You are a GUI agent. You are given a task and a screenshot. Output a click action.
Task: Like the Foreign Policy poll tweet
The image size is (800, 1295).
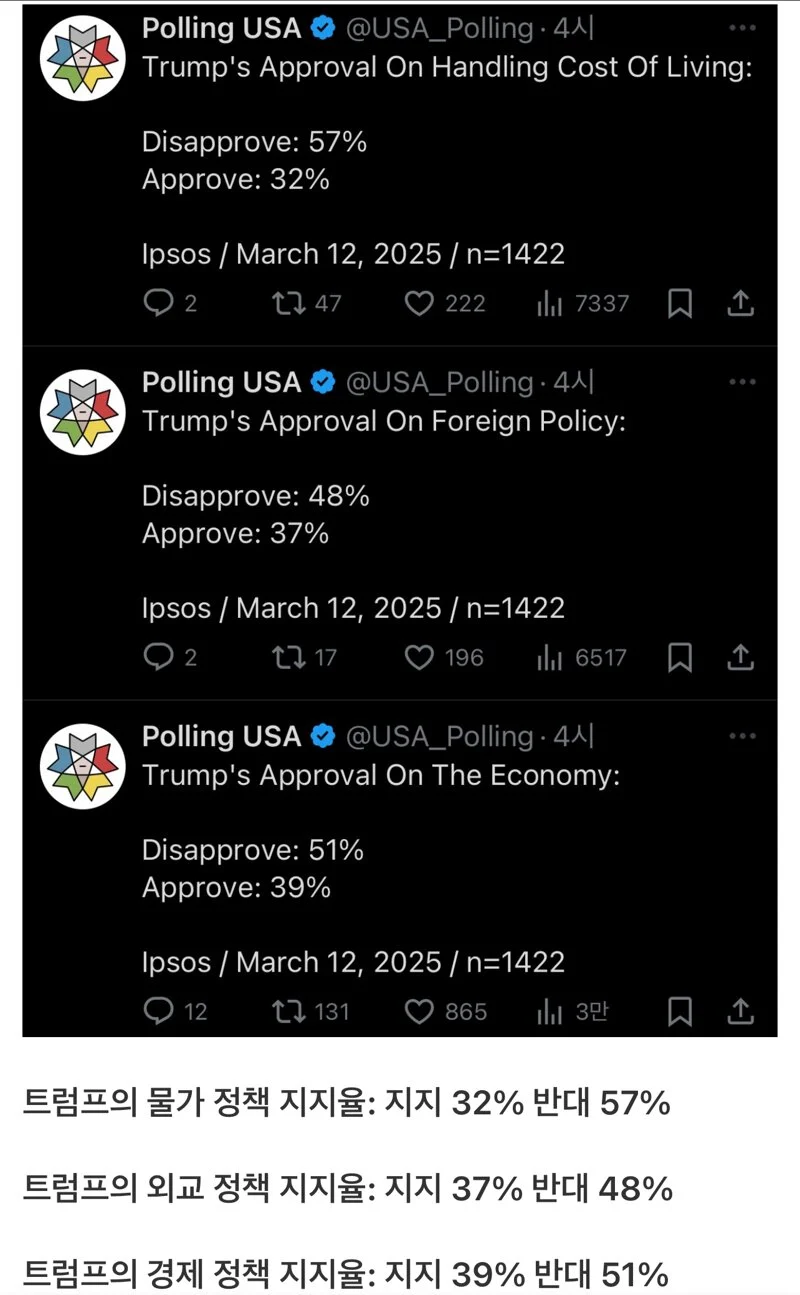[x=419, y=657]
